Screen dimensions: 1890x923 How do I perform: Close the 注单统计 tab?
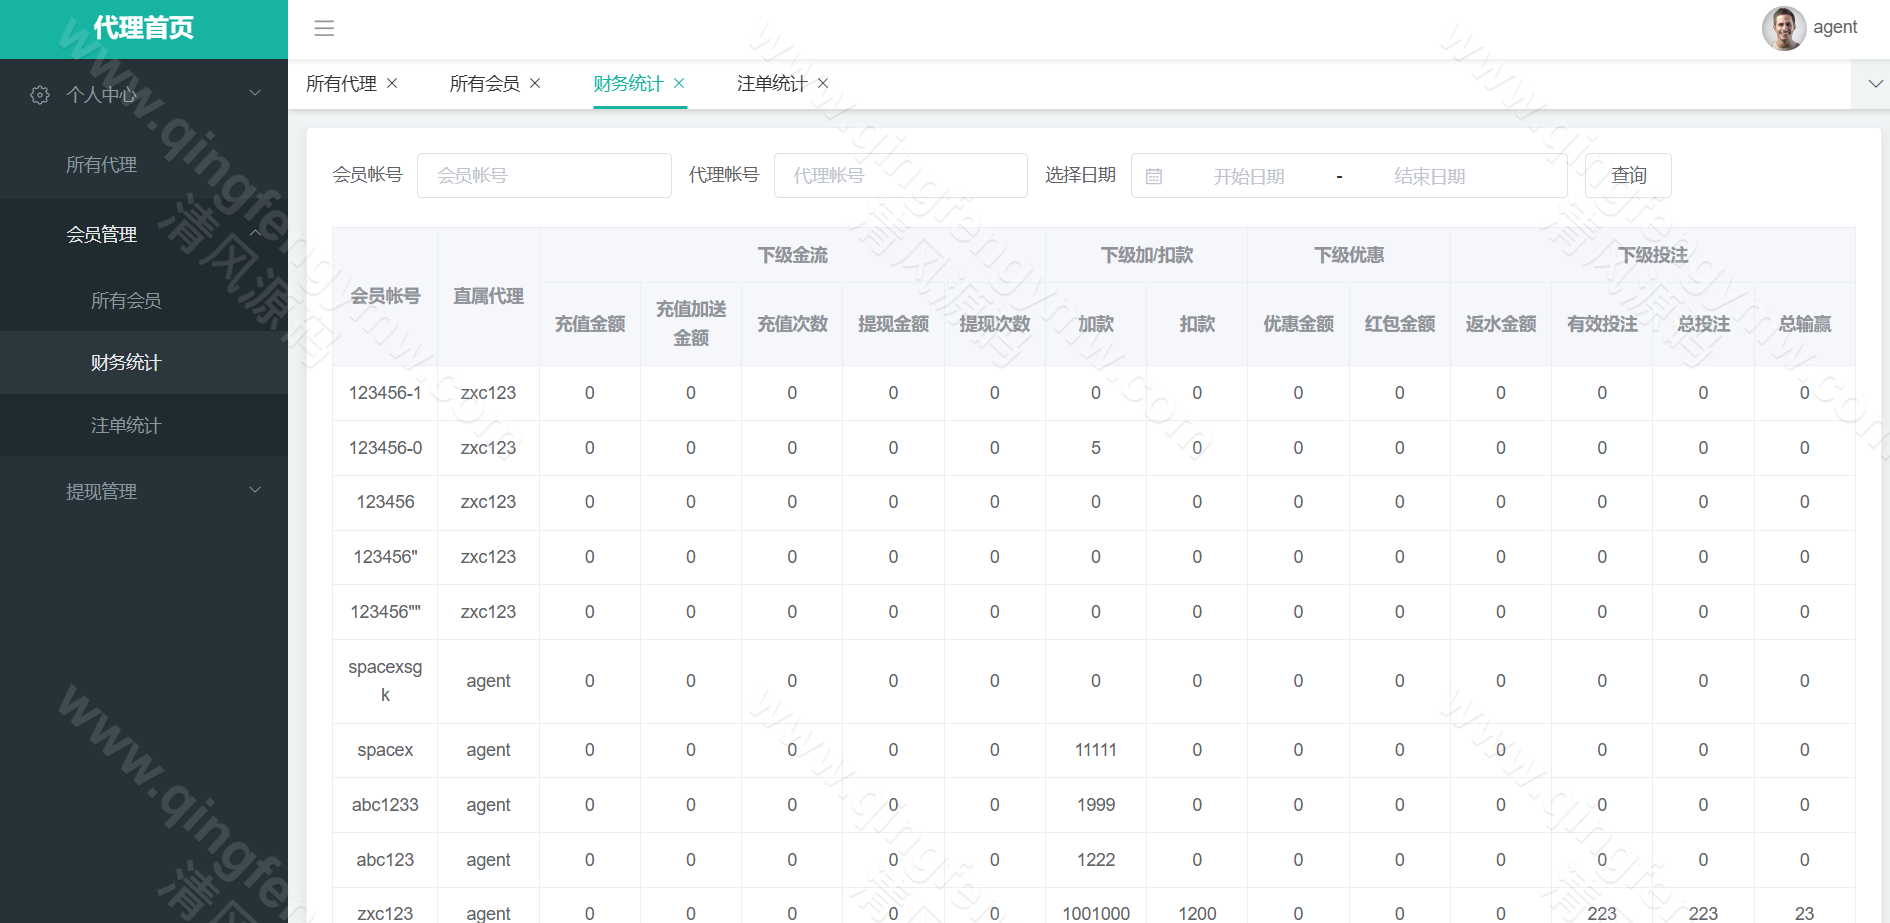pos(823,83)
